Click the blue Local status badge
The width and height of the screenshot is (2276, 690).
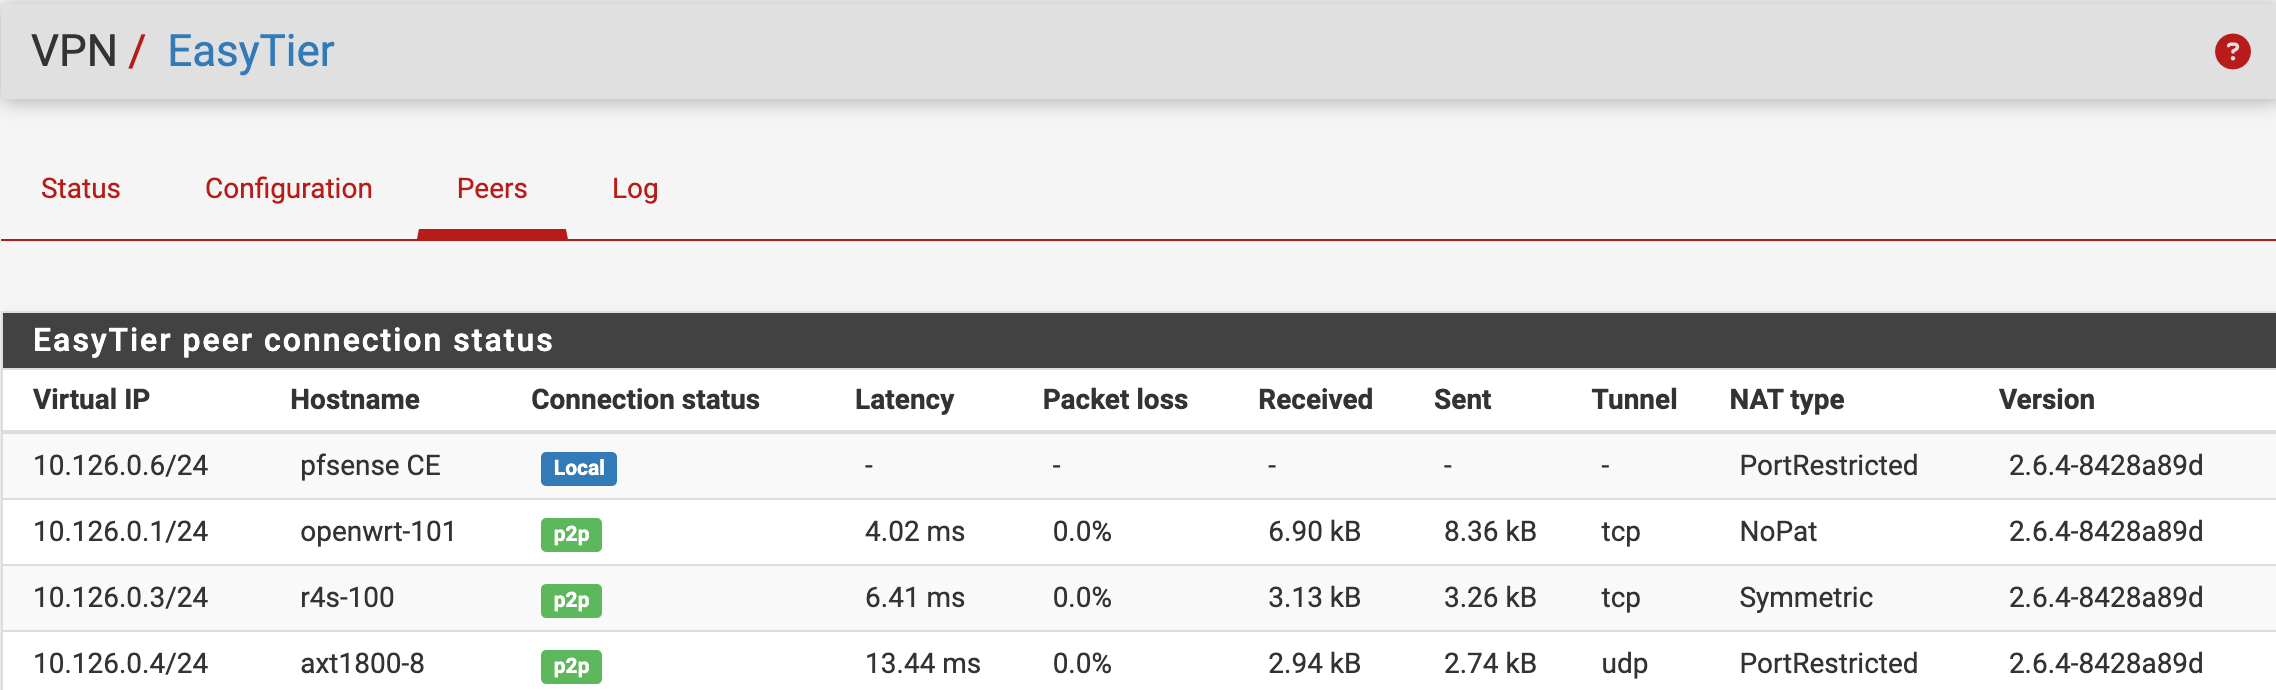(579, 468)
